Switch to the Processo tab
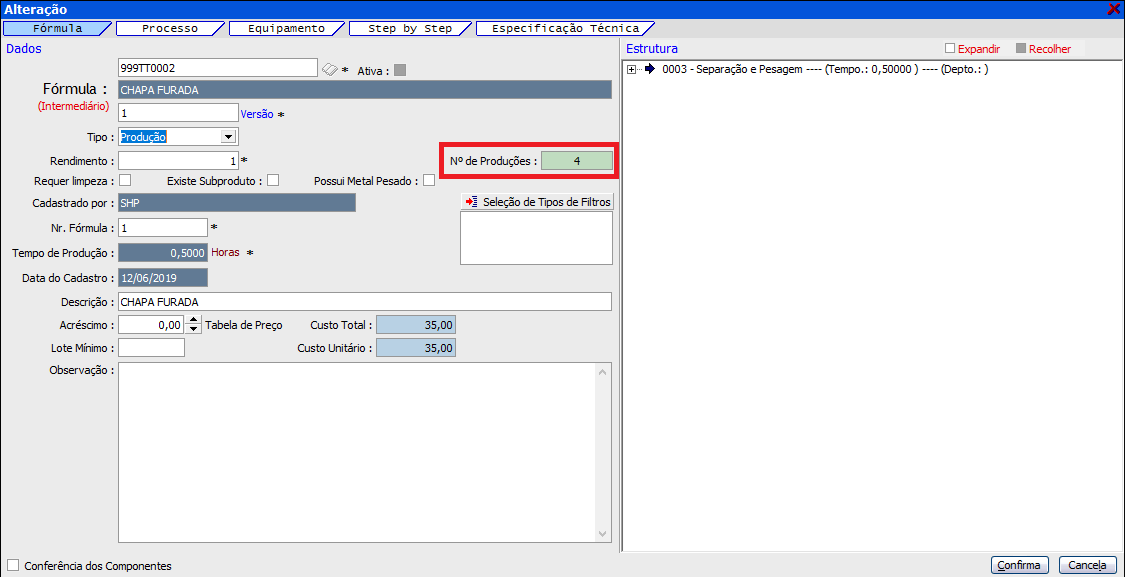The image size is (1126, 578). click(170, 29)
